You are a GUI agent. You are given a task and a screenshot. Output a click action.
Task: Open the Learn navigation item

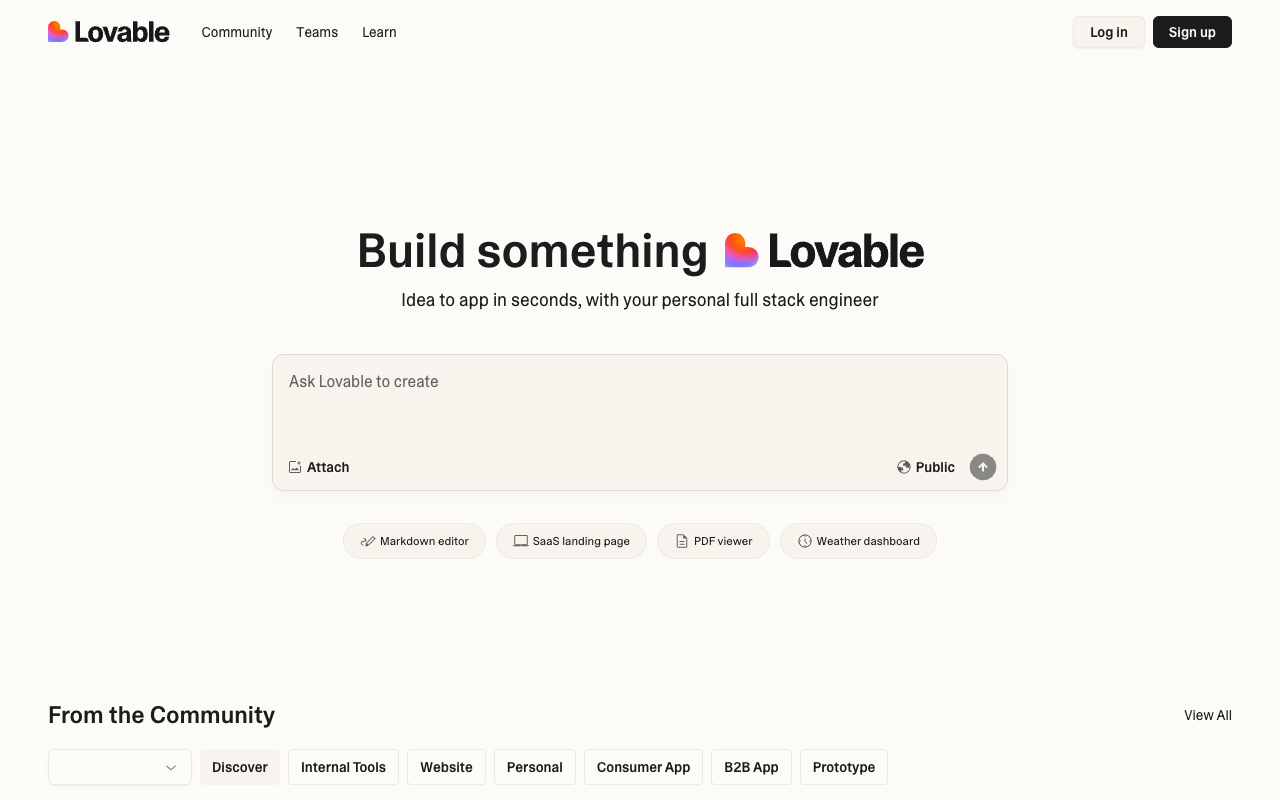[x=379, y=32]
